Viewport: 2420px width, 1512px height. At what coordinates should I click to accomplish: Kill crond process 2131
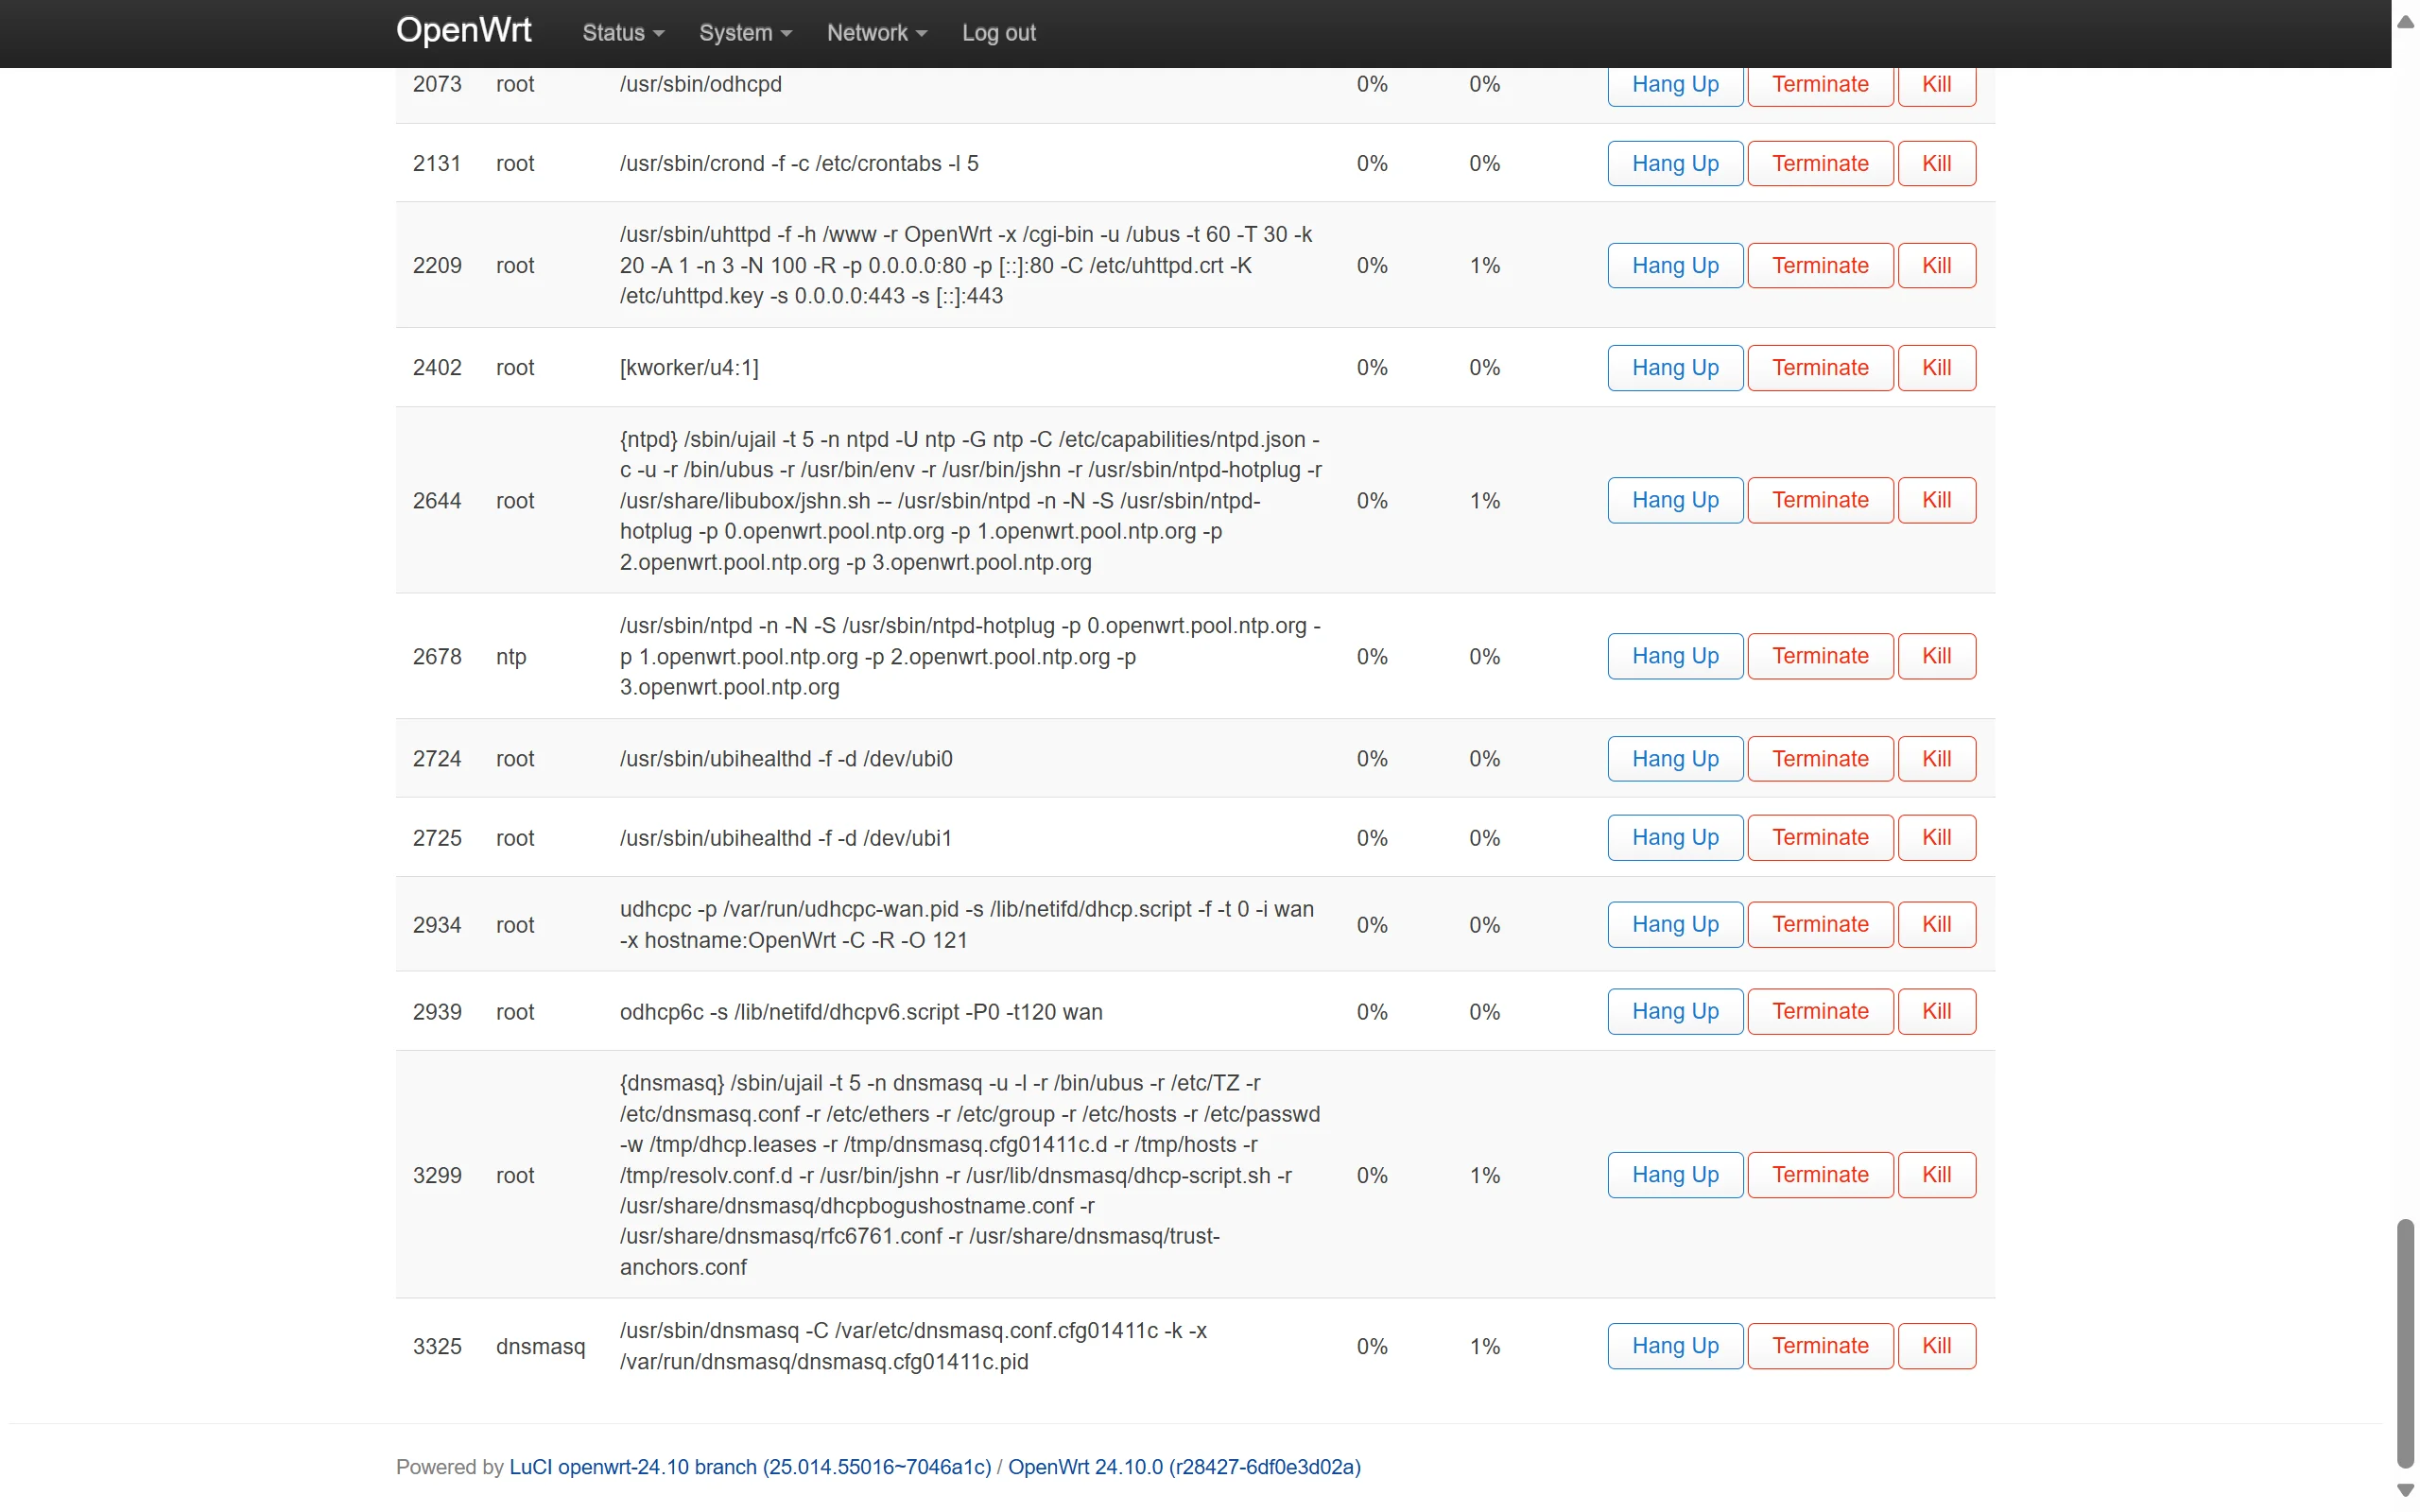pos(1936,163)
